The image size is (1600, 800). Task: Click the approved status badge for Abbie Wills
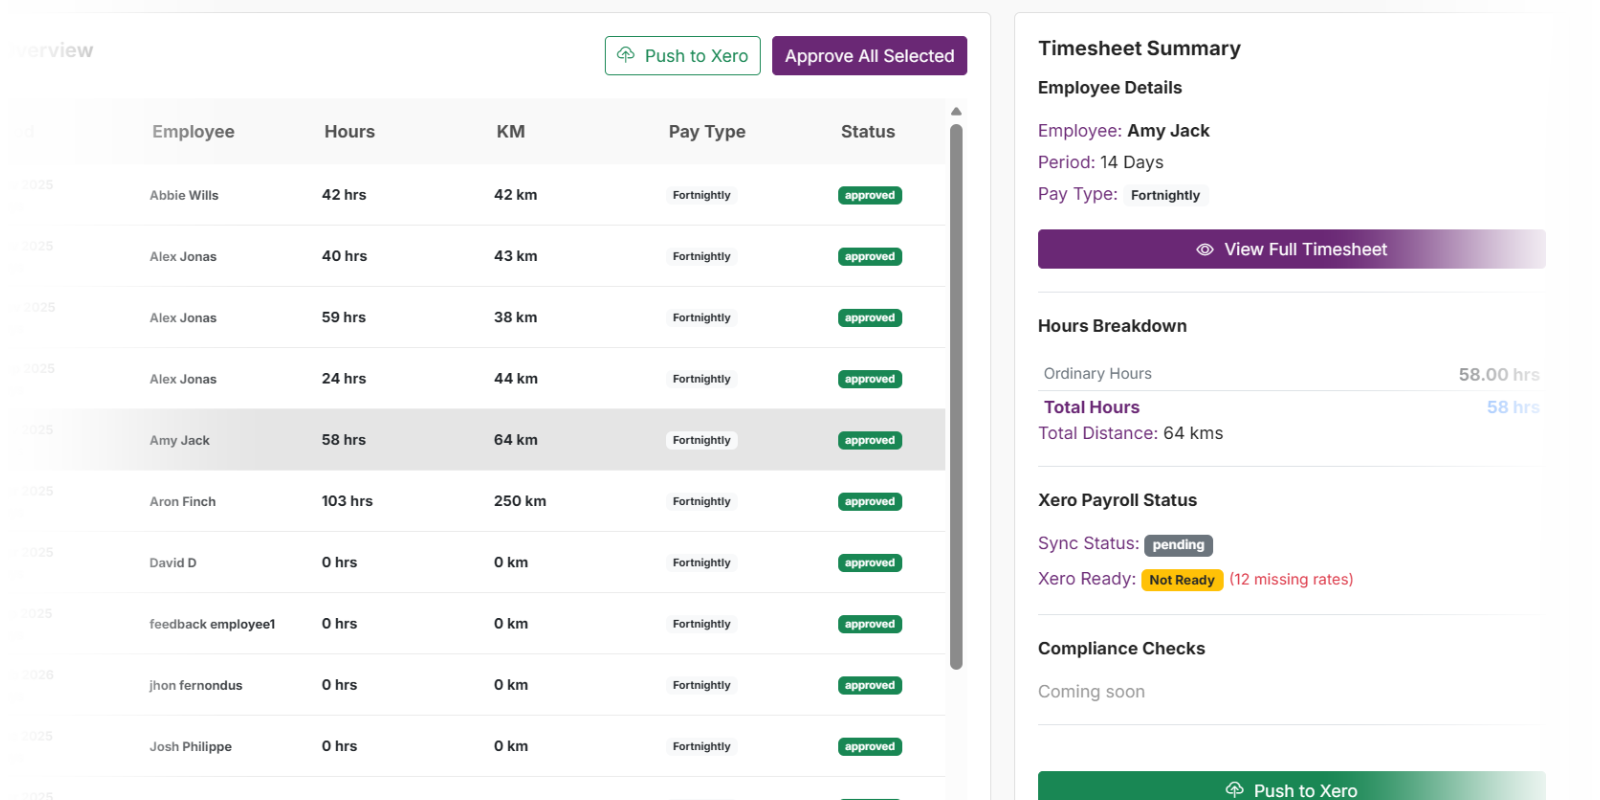[x=870, y=195]
